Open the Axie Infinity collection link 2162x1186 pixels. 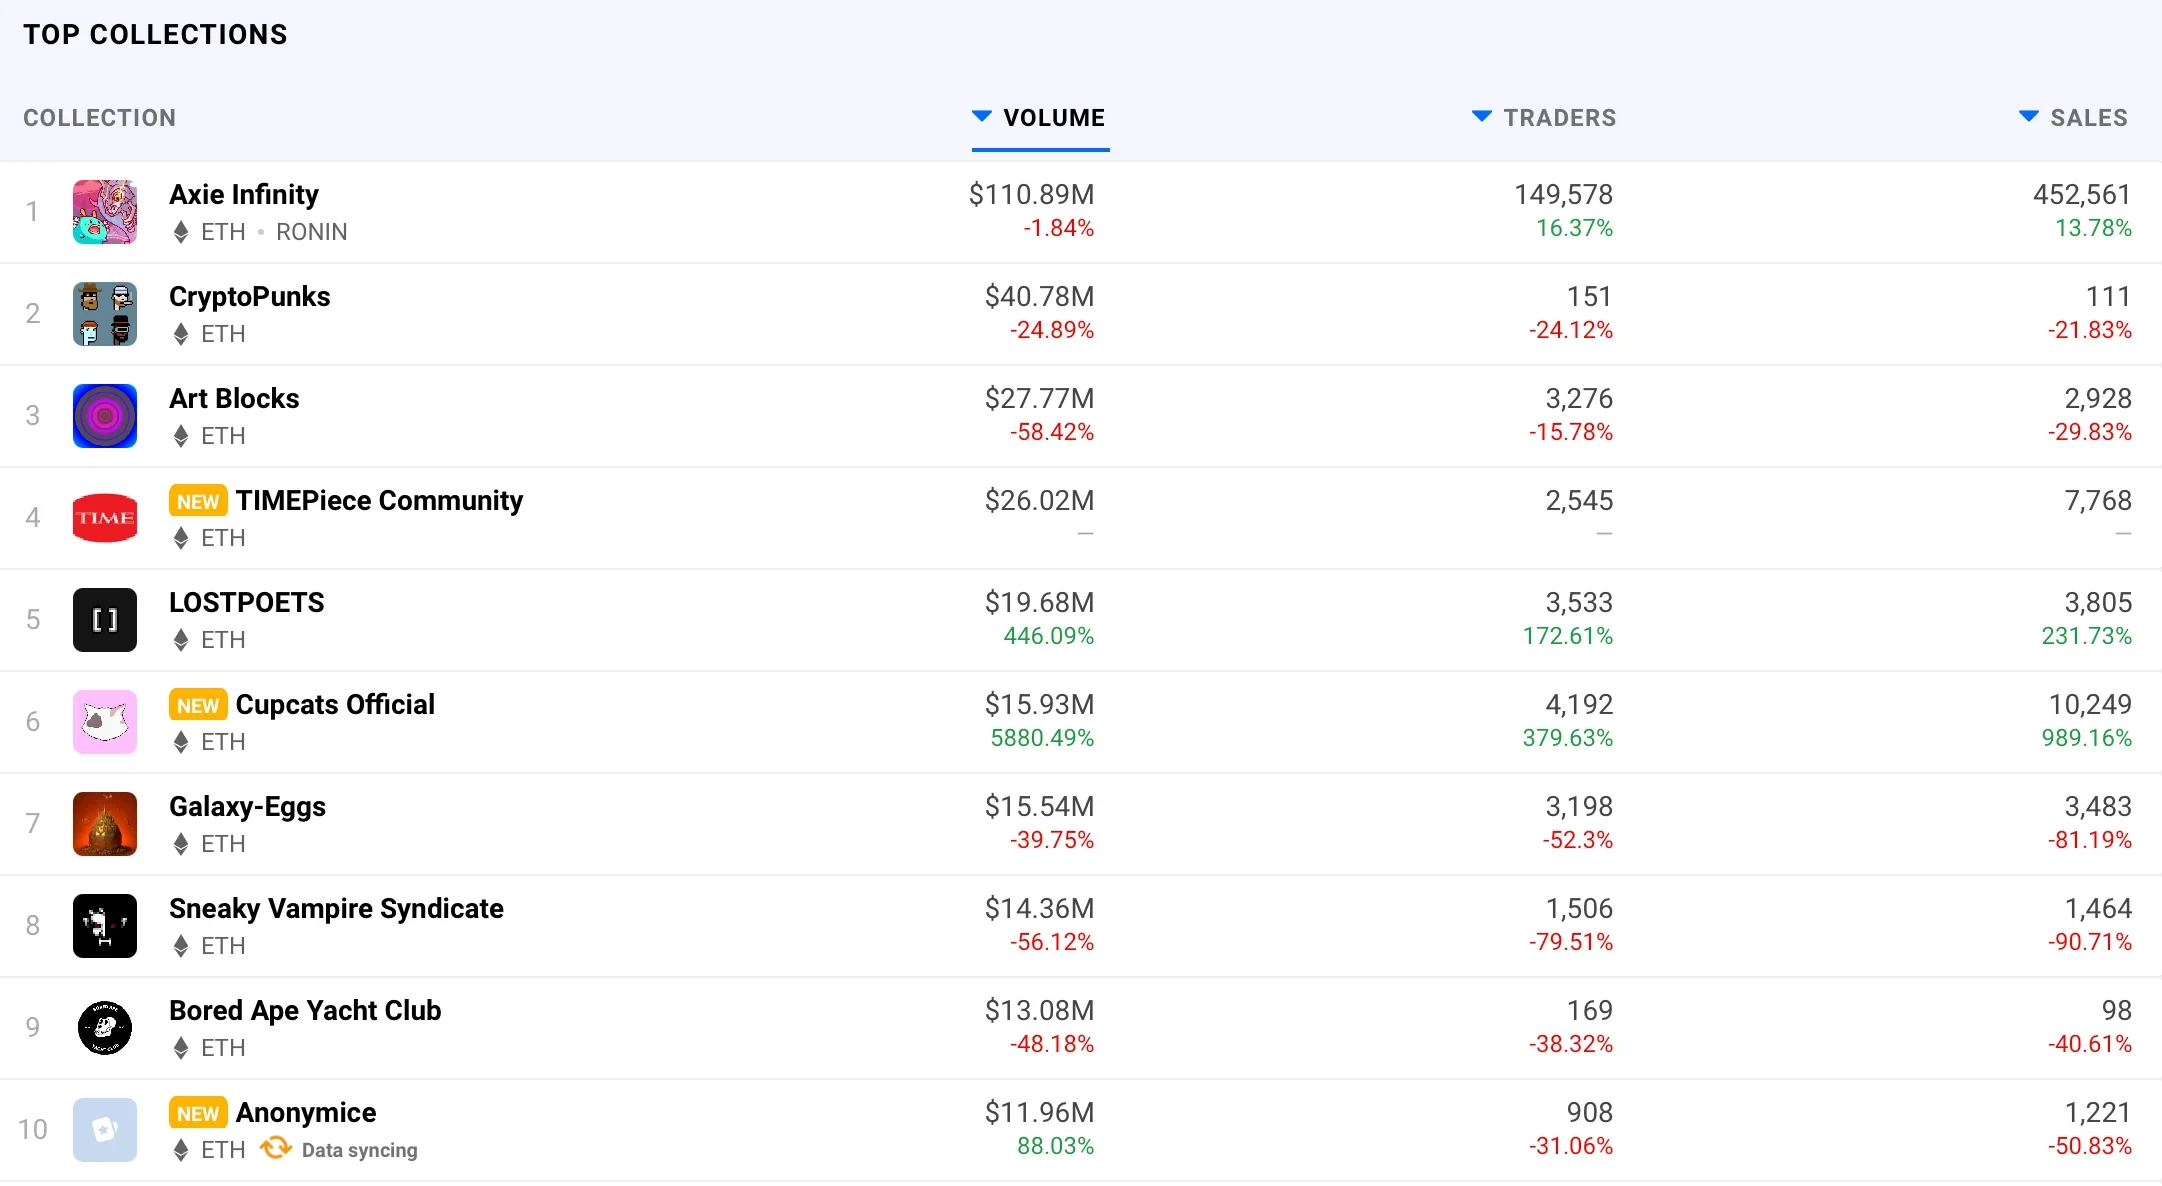pos(244,194)
